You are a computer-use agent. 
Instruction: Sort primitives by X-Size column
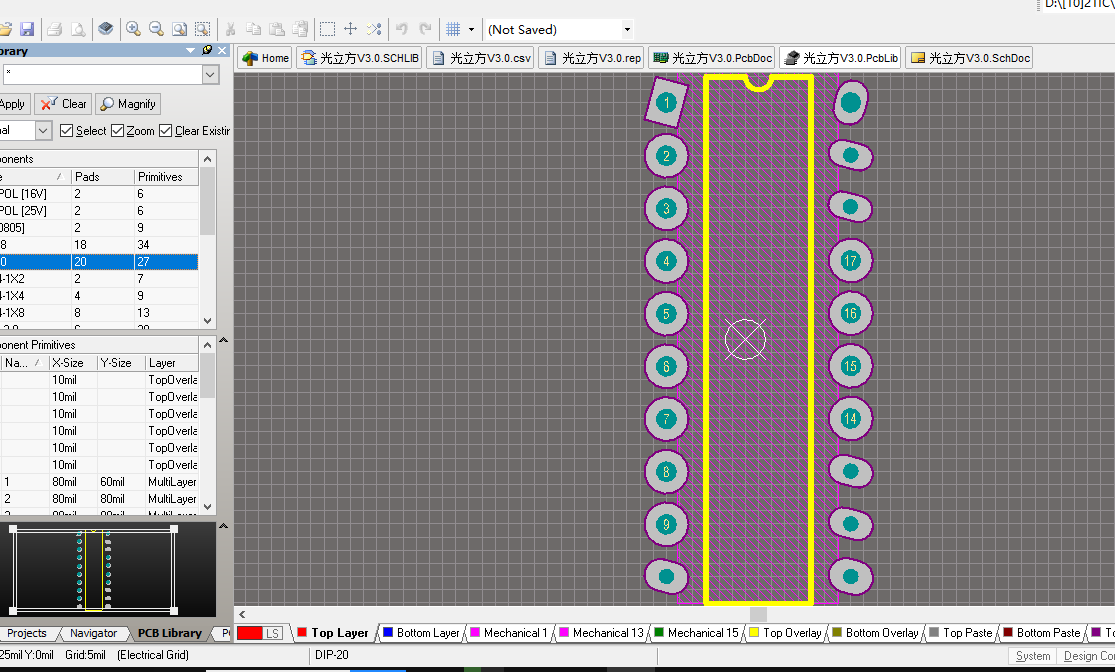pos(73,363)
